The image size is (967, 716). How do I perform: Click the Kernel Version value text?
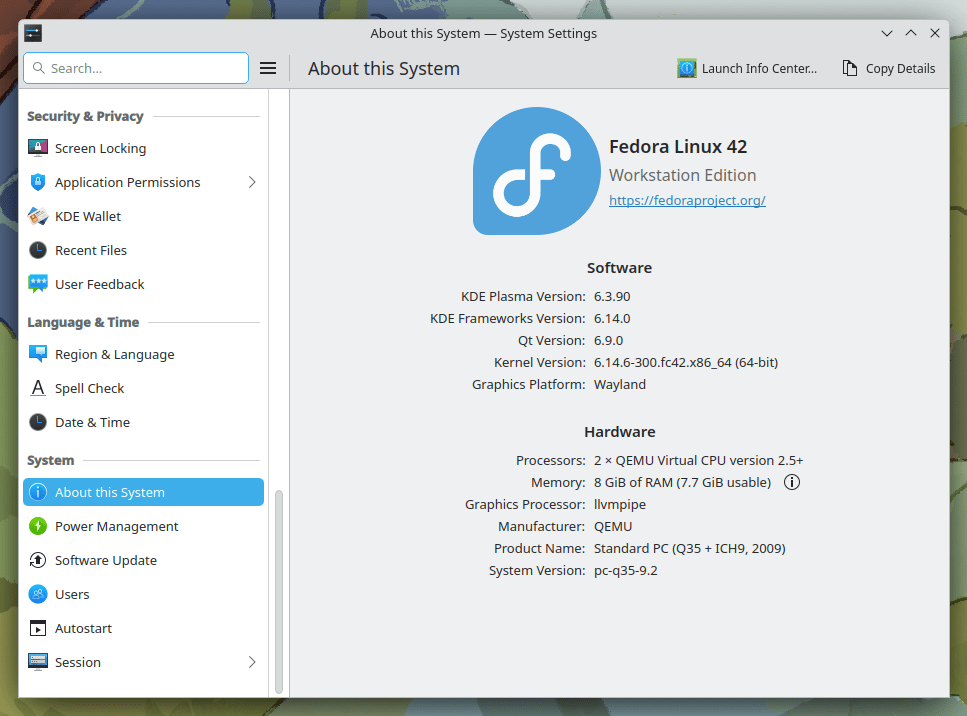tap(686, 363)
